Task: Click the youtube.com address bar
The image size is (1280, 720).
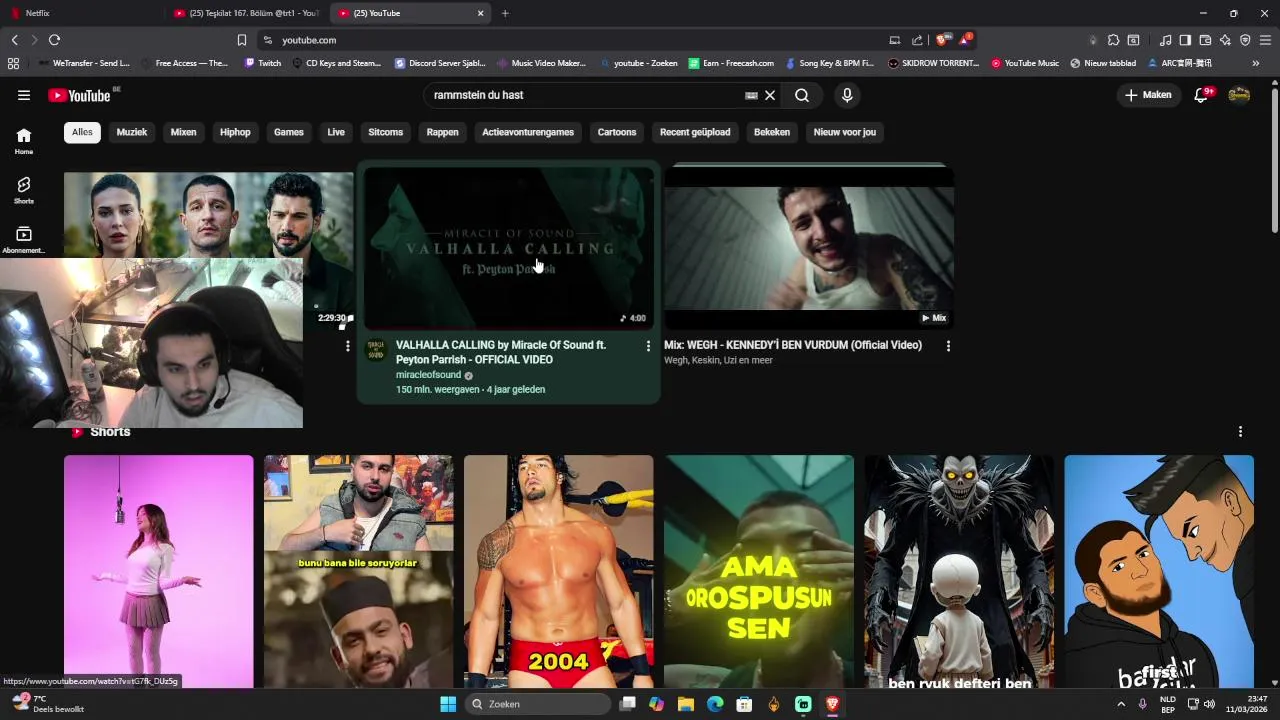Action: tap(575, 40)
